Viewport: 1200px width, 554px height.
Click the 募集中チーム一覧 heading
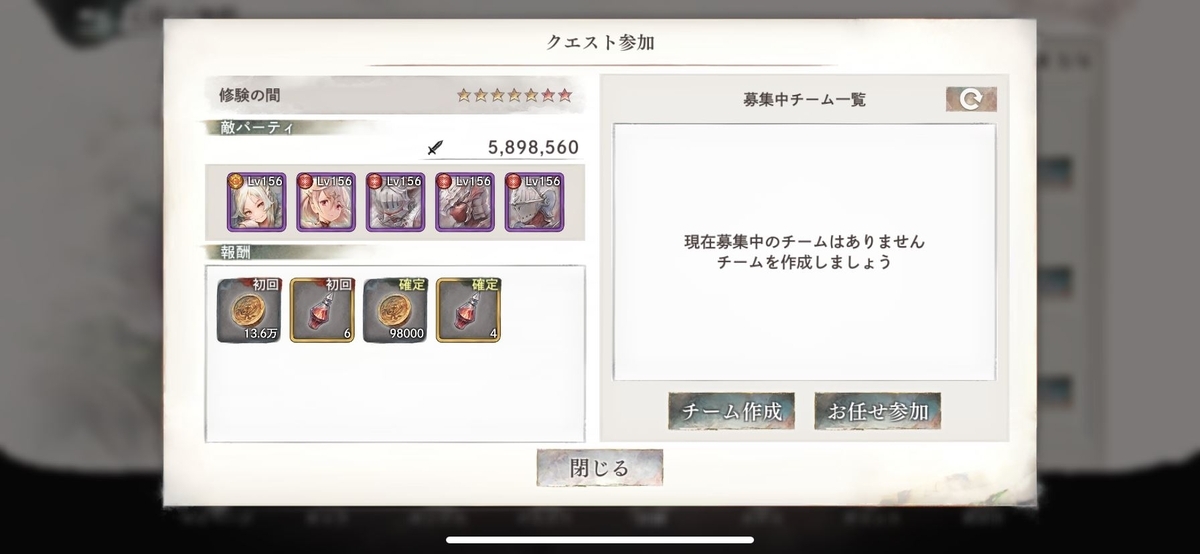pos(805,99)
